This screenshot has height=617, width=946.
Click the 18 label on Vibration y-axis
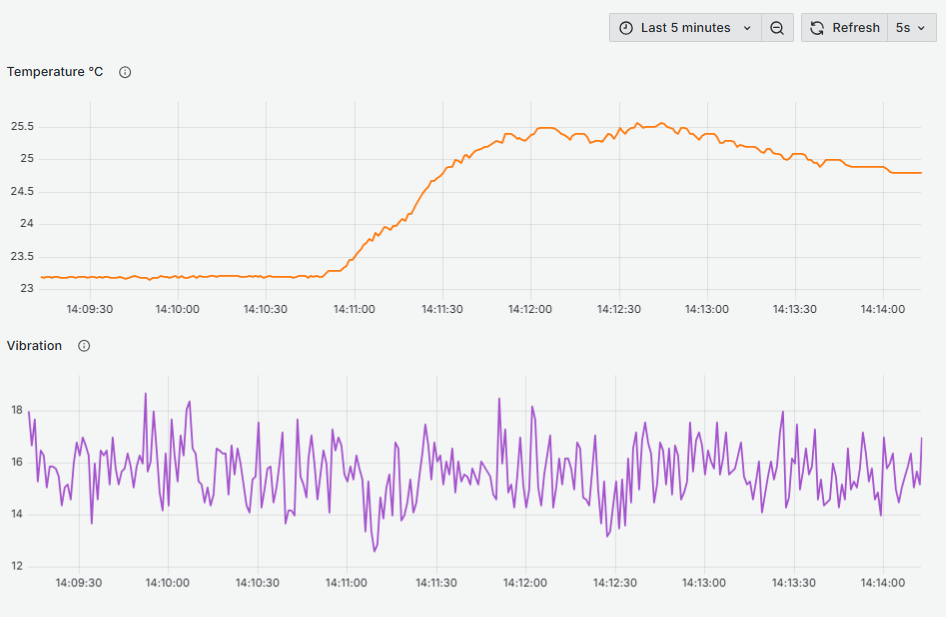(x=17, y=410)
